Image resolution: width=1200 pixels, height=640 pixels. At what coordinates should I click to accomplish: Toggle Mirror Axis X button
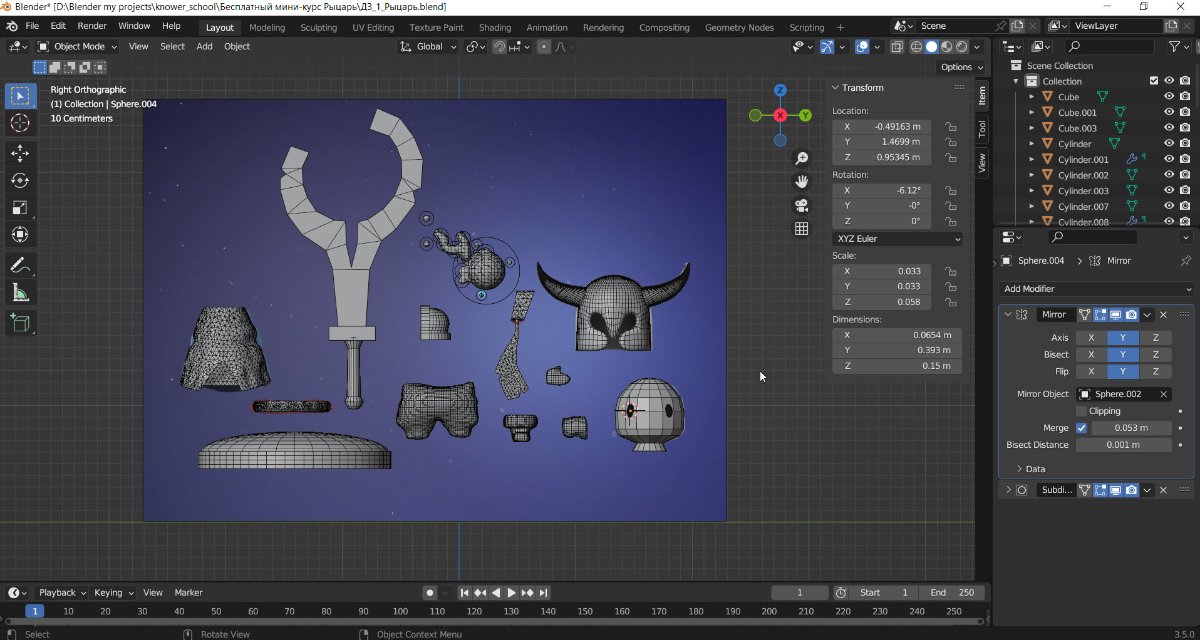pos(1091,338)
